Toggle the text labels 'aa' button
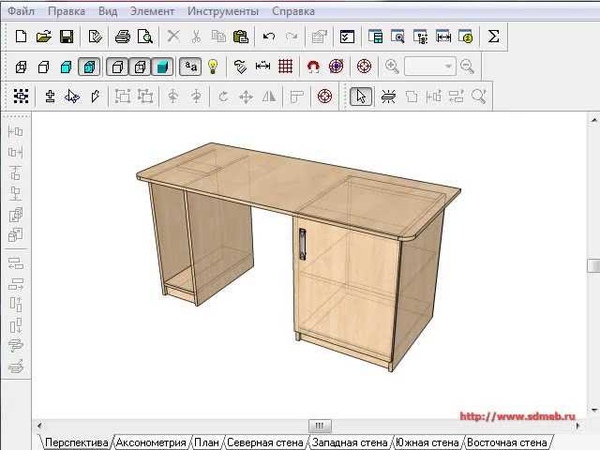This screenshot has width=600, height=450. 191,67
